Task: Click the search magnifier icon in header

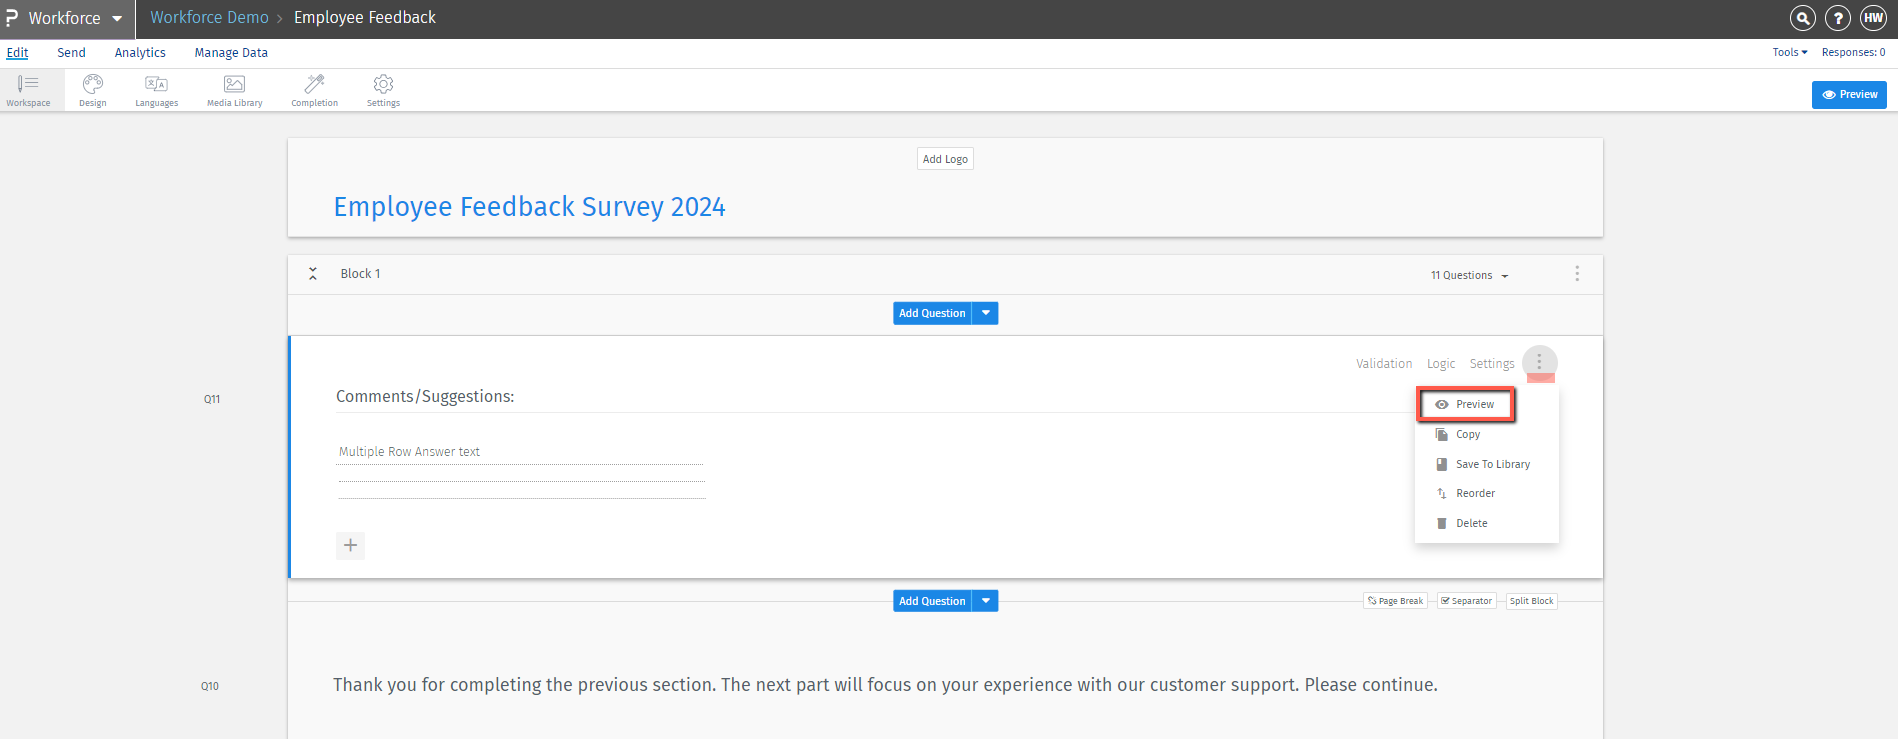Action: [x=1802, y=18]
